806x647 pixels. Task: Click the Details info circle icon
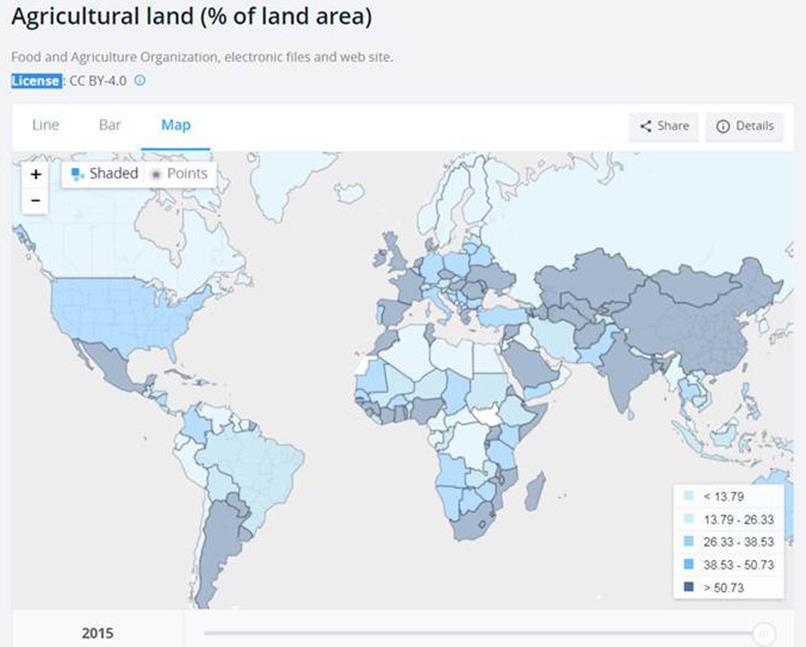pos(723,126)
